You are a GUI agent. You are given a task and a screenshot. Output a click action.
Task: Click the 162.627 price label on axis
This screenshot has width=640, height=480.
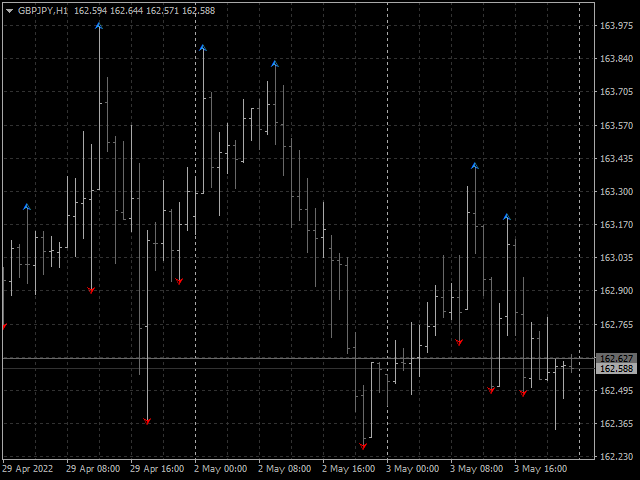(x=616, y=358)
